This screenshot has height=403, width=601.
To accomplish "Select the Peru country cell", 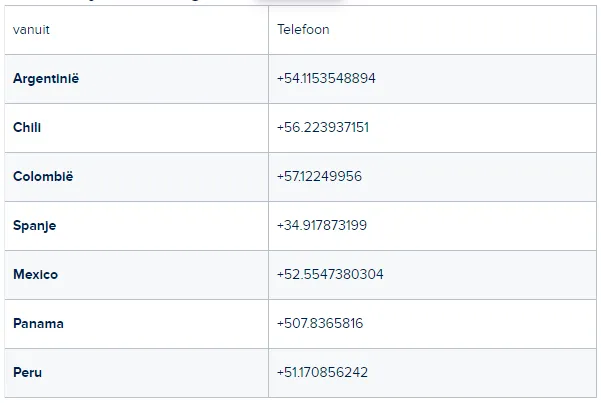I will [x=136, y=373].
